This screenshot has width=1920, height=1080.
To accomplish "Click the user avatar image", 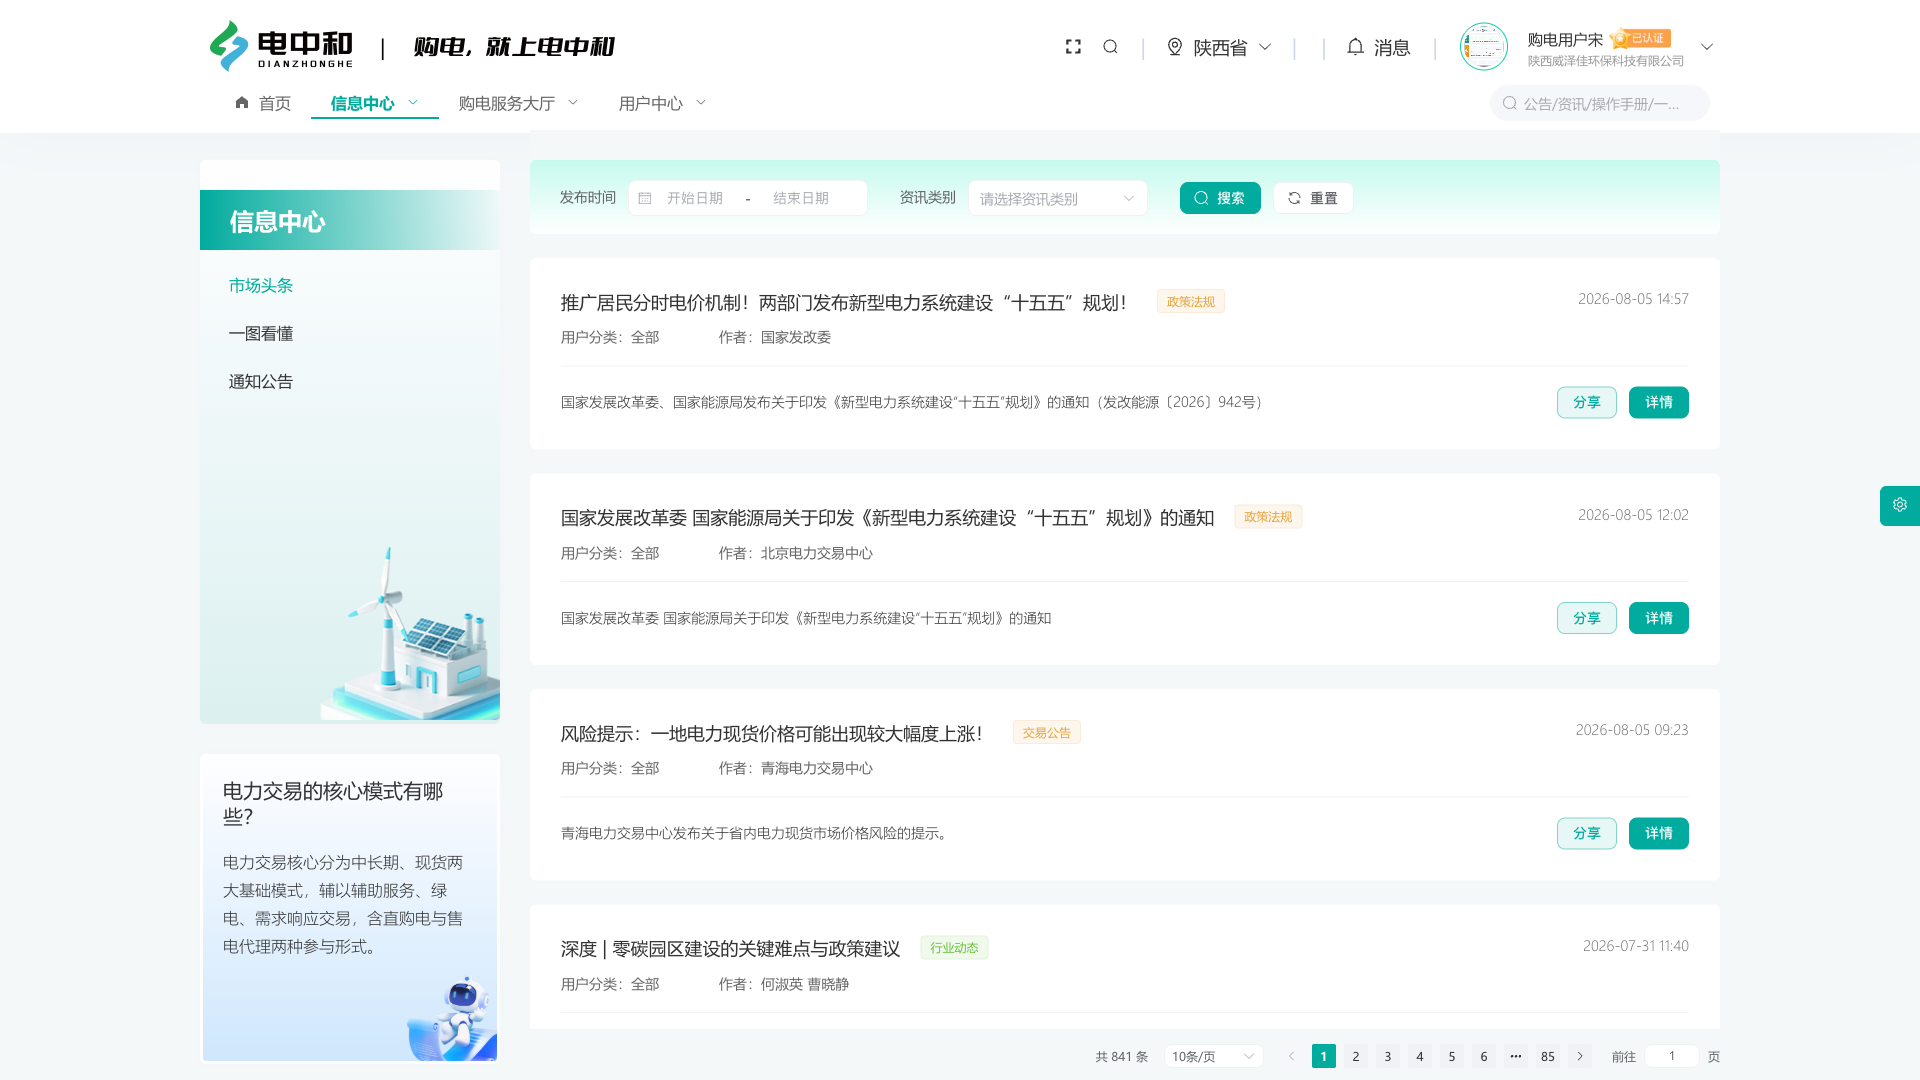I will point(1483,47).
